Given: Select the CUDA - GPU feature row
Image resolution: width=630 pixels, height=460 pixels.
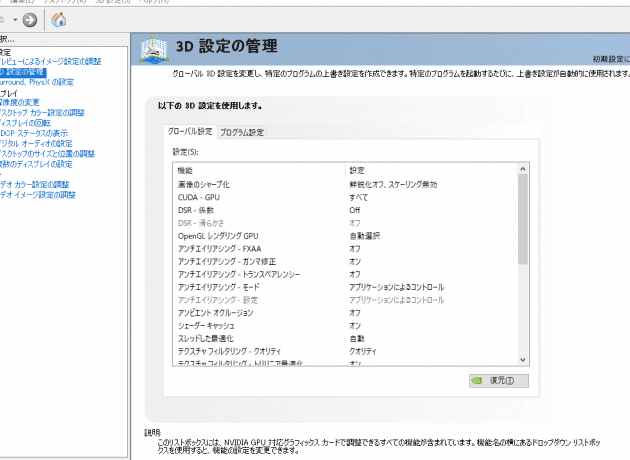Looking at the screenshot, I should tap(346, 197).
